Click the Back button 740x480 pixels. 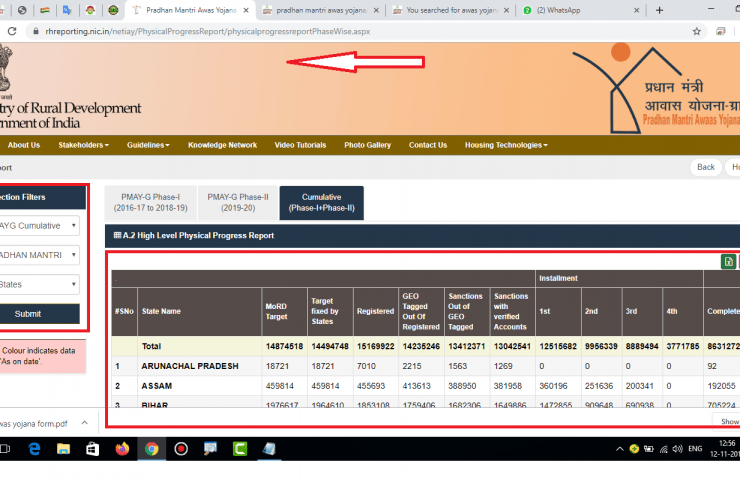pos(706,167)
